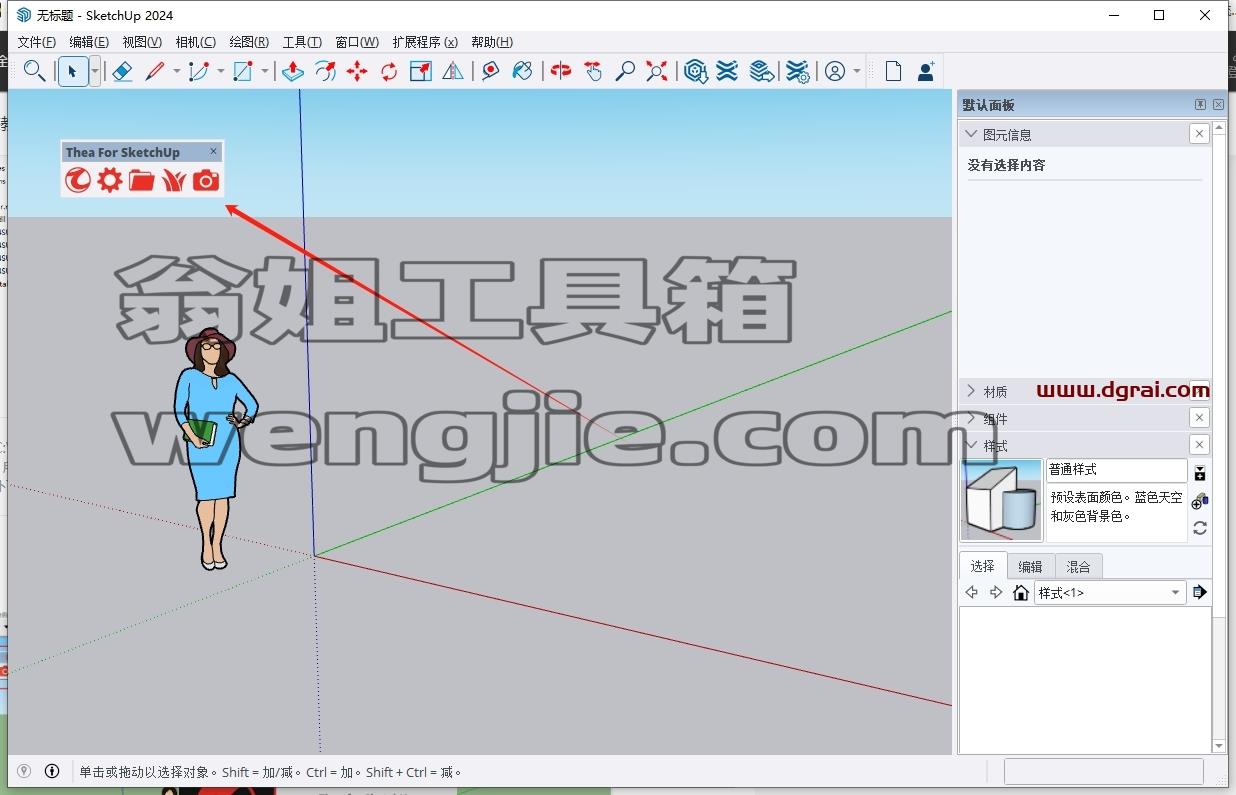Select the Offset tool
The width and height of the screenshot is (1236, 795).
[325, 71]
